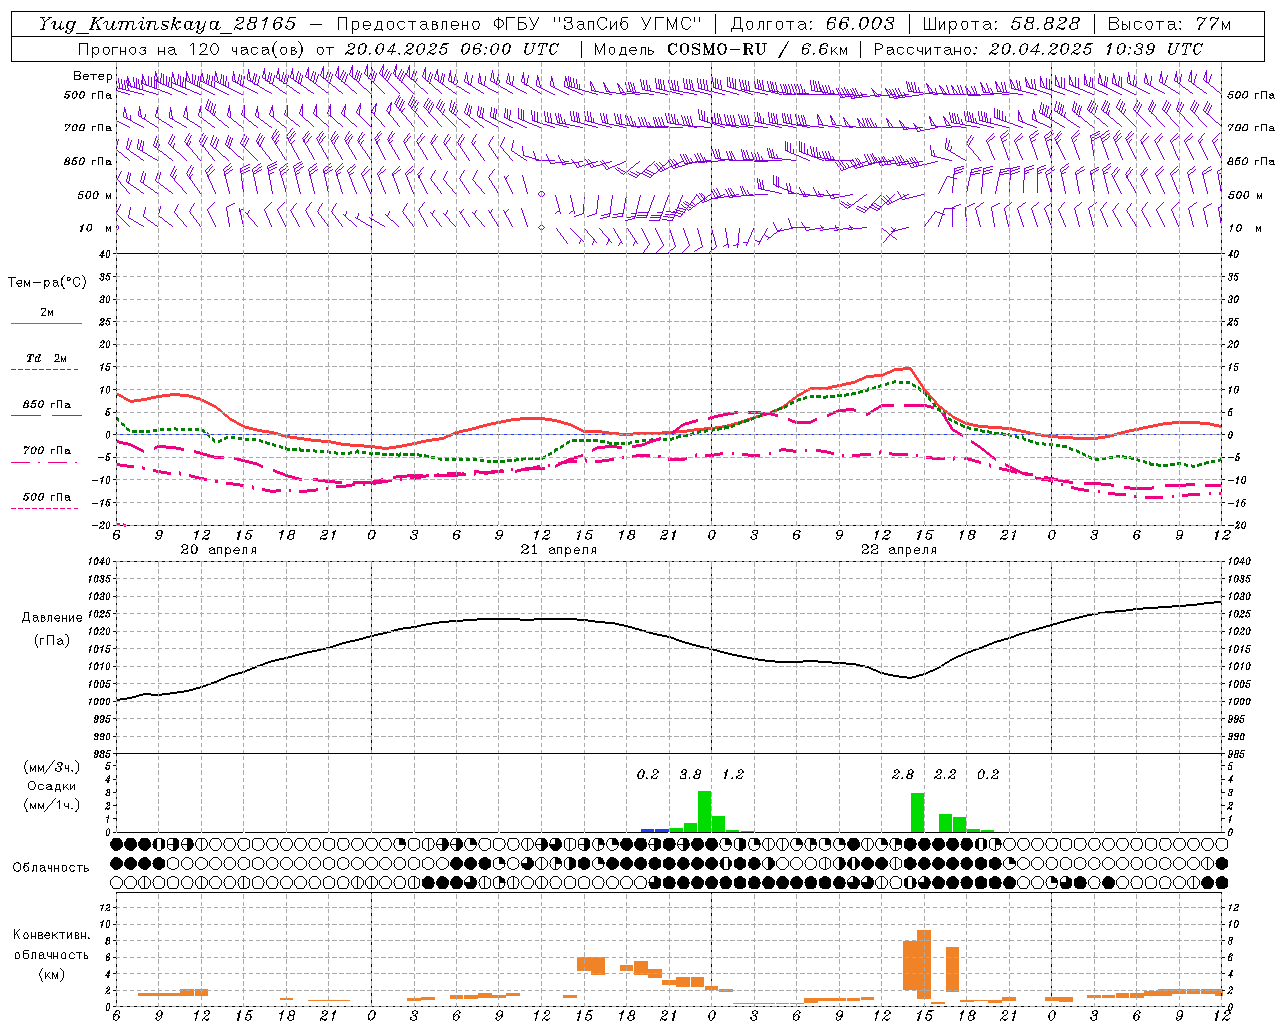The image size is (1280, 1024).
Task: Click the tall green precipitation bar below '3.8'
Action: click(x=704, y=811)
